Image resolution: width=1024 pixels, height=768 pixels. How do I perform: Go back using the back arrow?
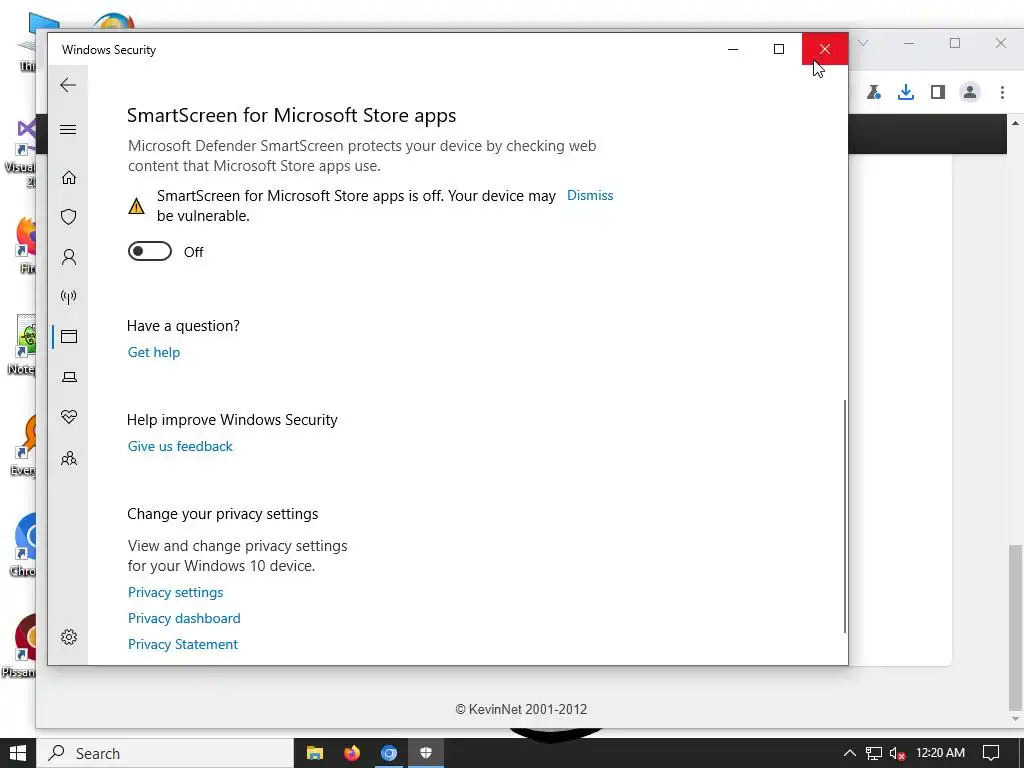click(x=68, y=85)
